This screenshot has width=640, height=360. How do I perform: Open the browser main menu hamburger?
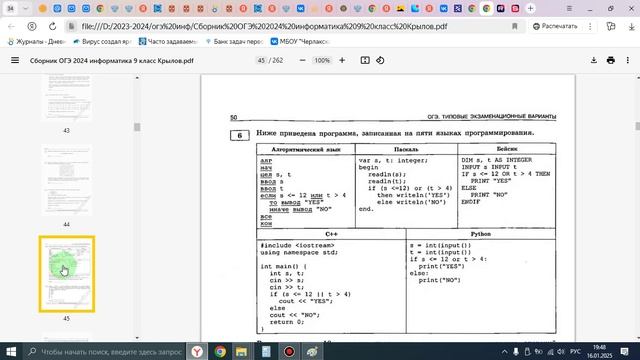[569, 8]
